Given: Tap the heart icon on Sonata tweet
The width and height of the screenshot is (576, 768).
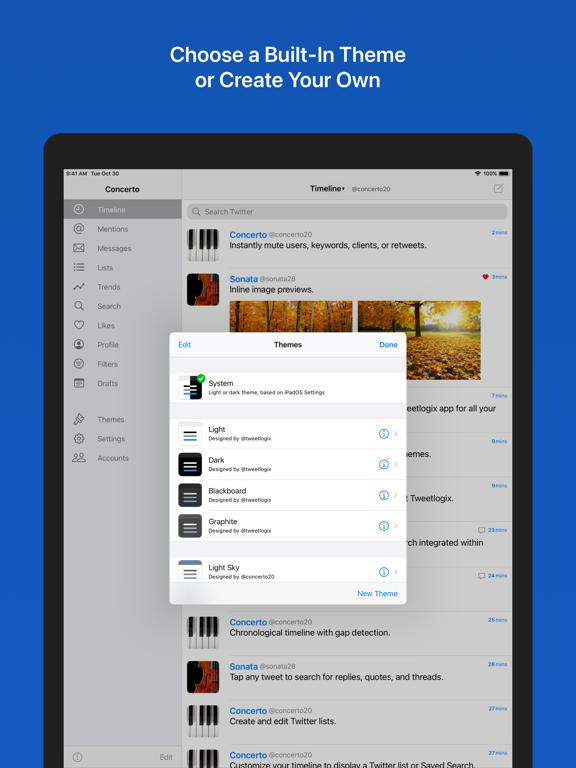Looking at the screenshot, I should coord(485,277).
